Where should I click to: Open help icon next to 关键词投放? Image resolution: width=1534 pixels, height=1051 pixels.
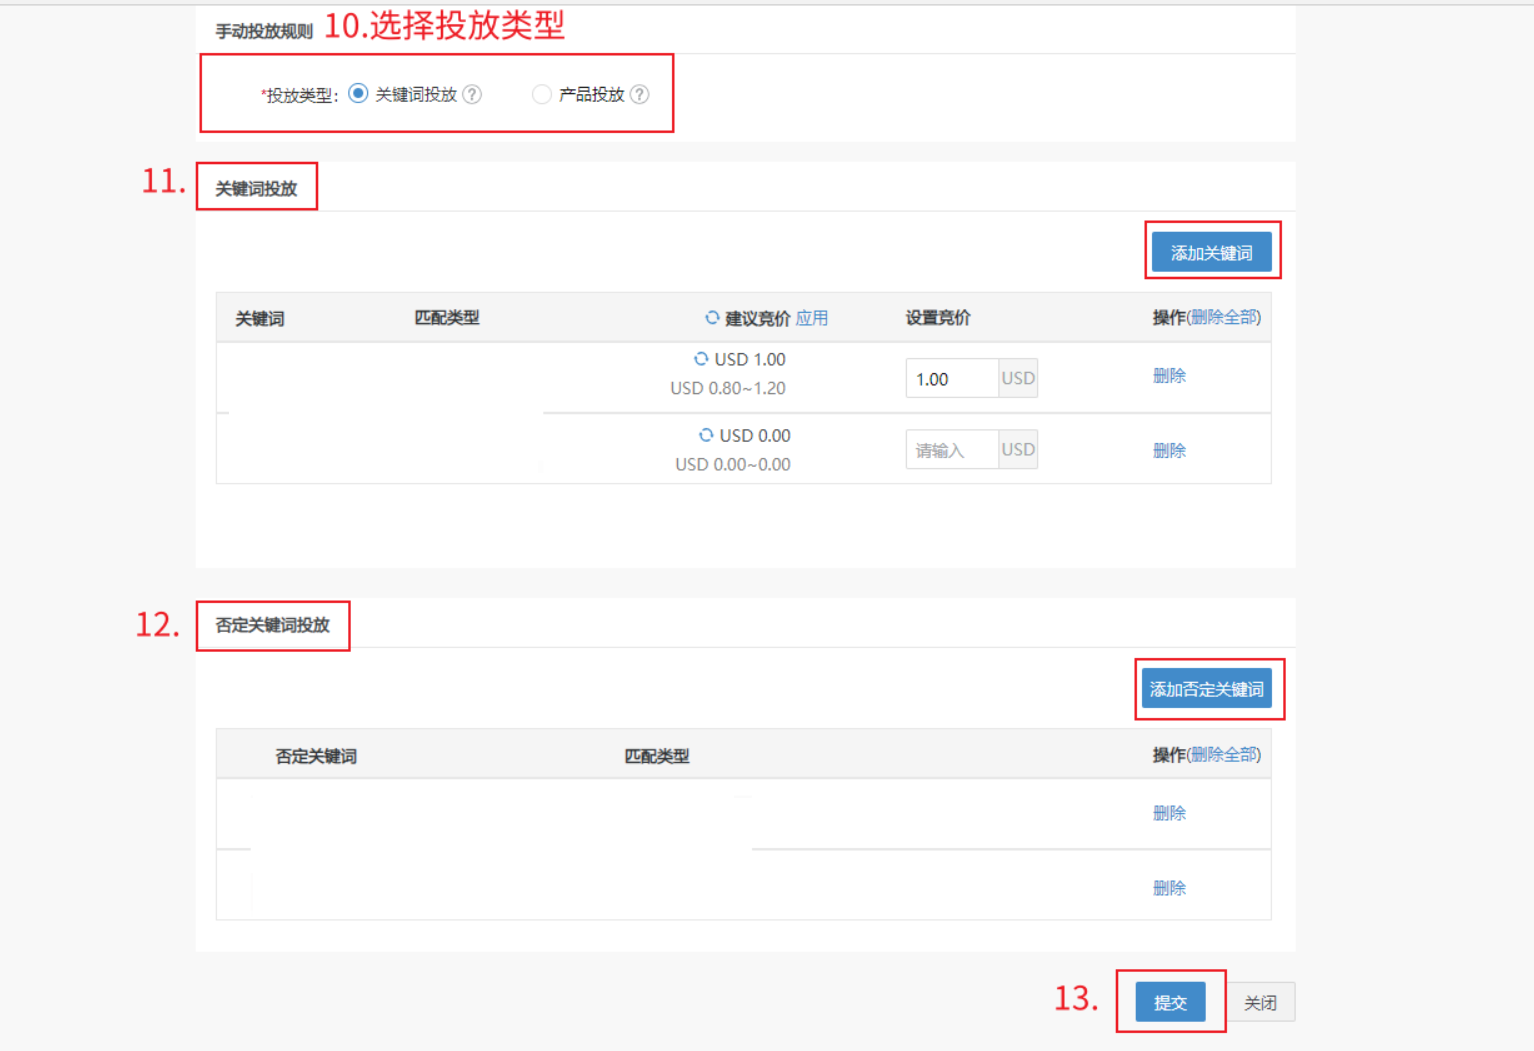pyautogui.click(x=472, y=94)
